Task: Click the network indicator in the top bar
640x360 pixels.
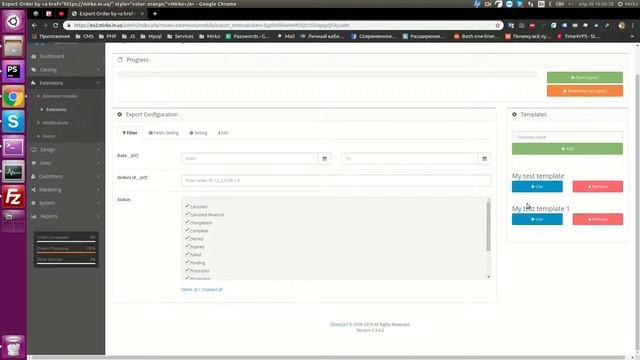Action: (x=530, y=4)
